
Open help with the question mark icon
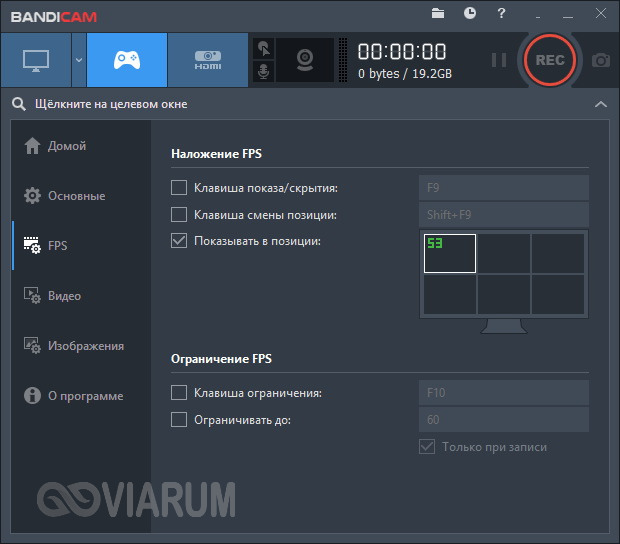click(501, 13)
